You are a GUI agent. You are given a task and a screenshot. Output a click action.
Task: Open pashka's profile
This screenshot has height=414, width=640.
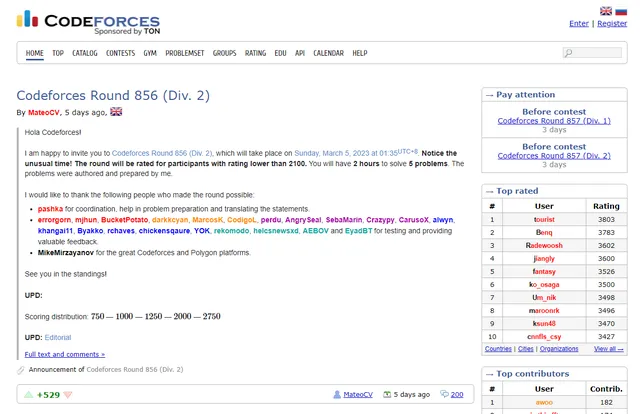coord(51,209)
